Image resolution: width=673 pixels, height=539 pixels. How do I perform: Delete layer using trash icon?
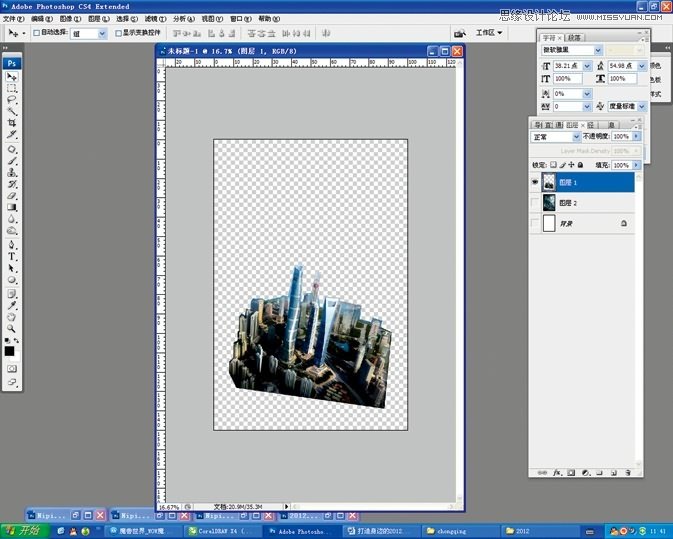click(628, 472)
